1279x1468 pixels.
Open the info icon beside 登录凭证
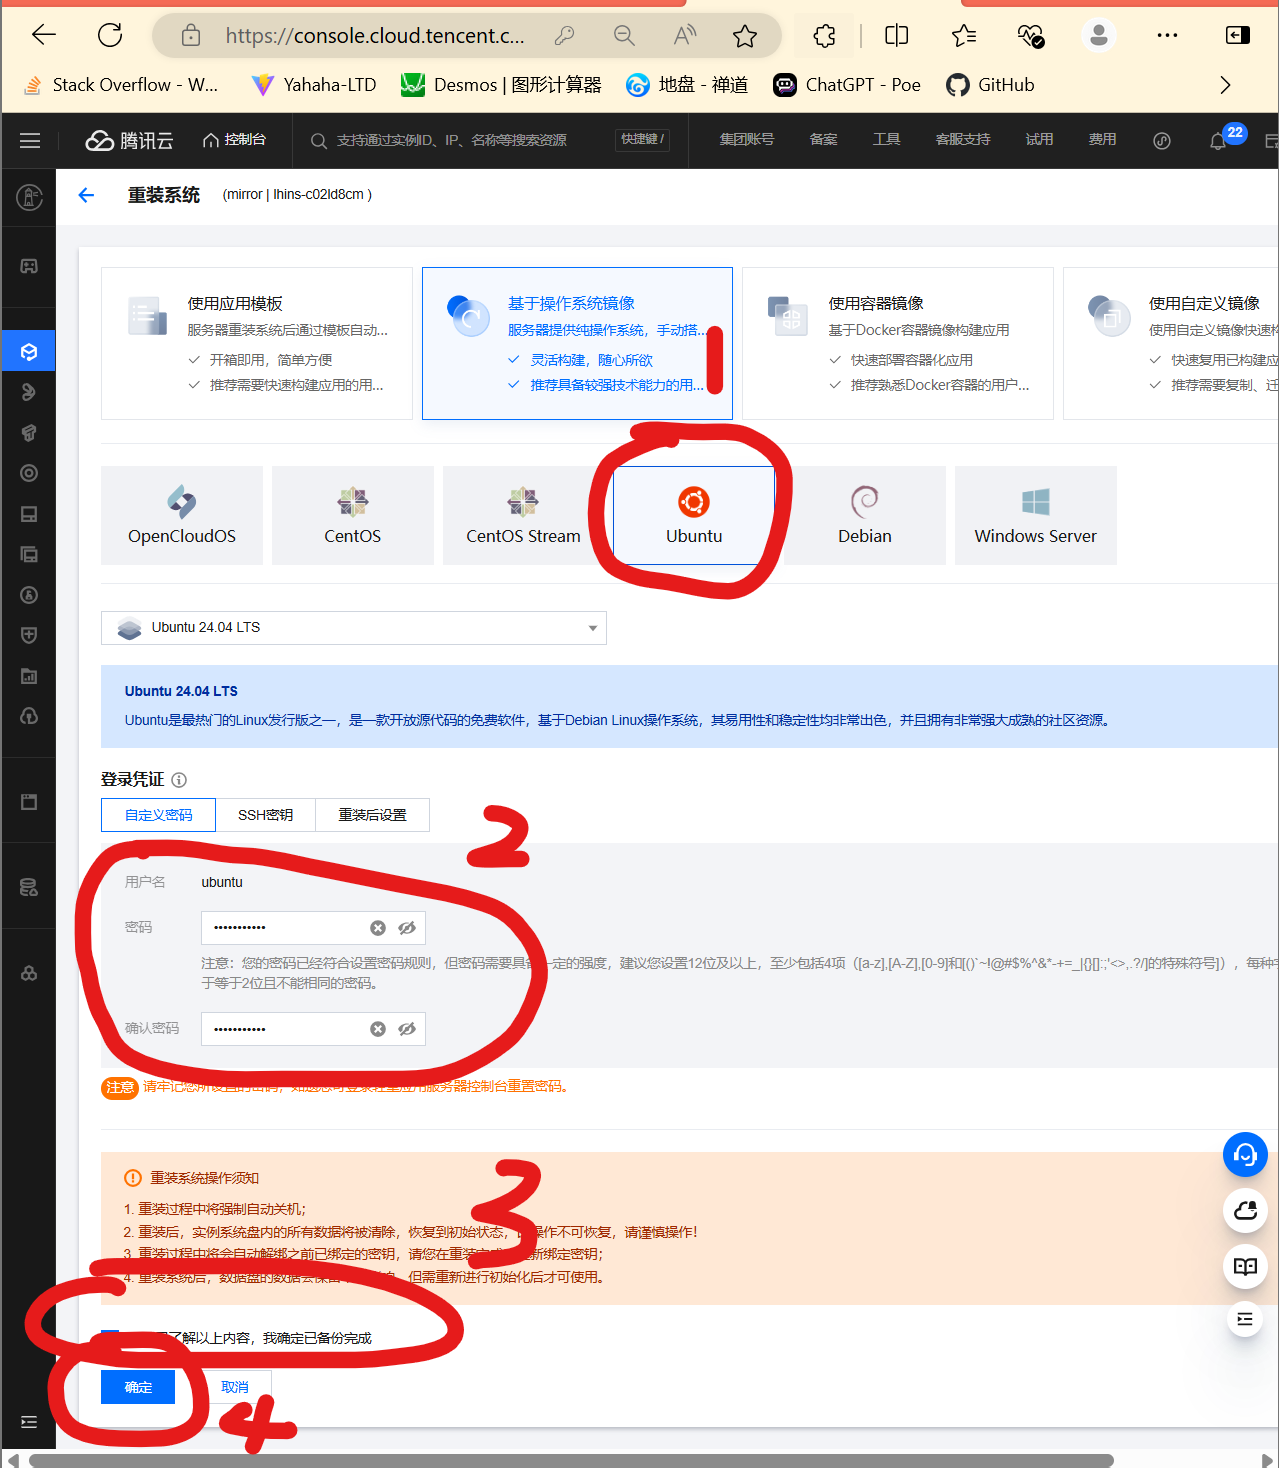(179, 780)
